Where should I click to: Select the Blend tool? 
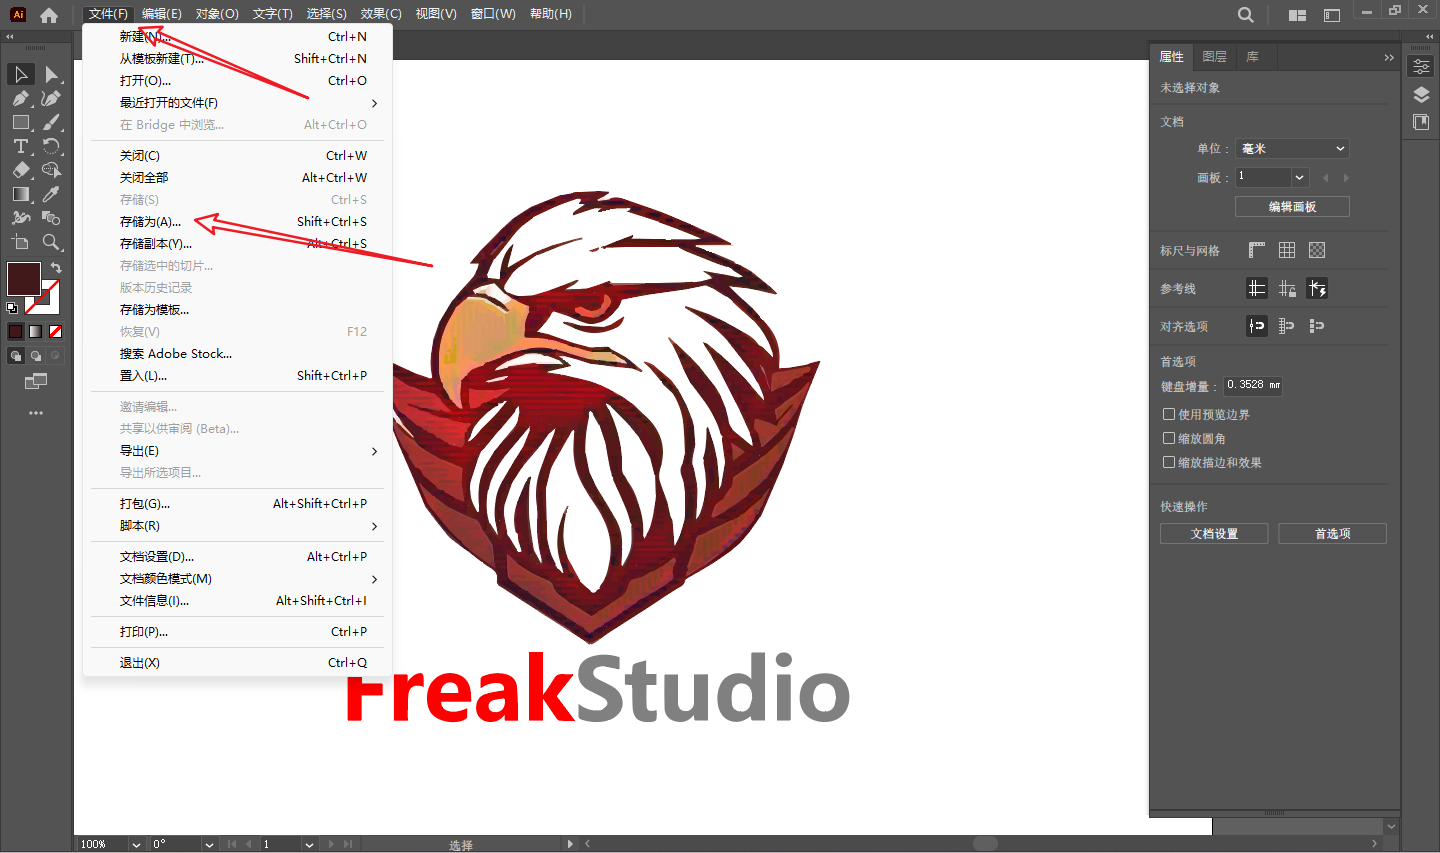52,218
